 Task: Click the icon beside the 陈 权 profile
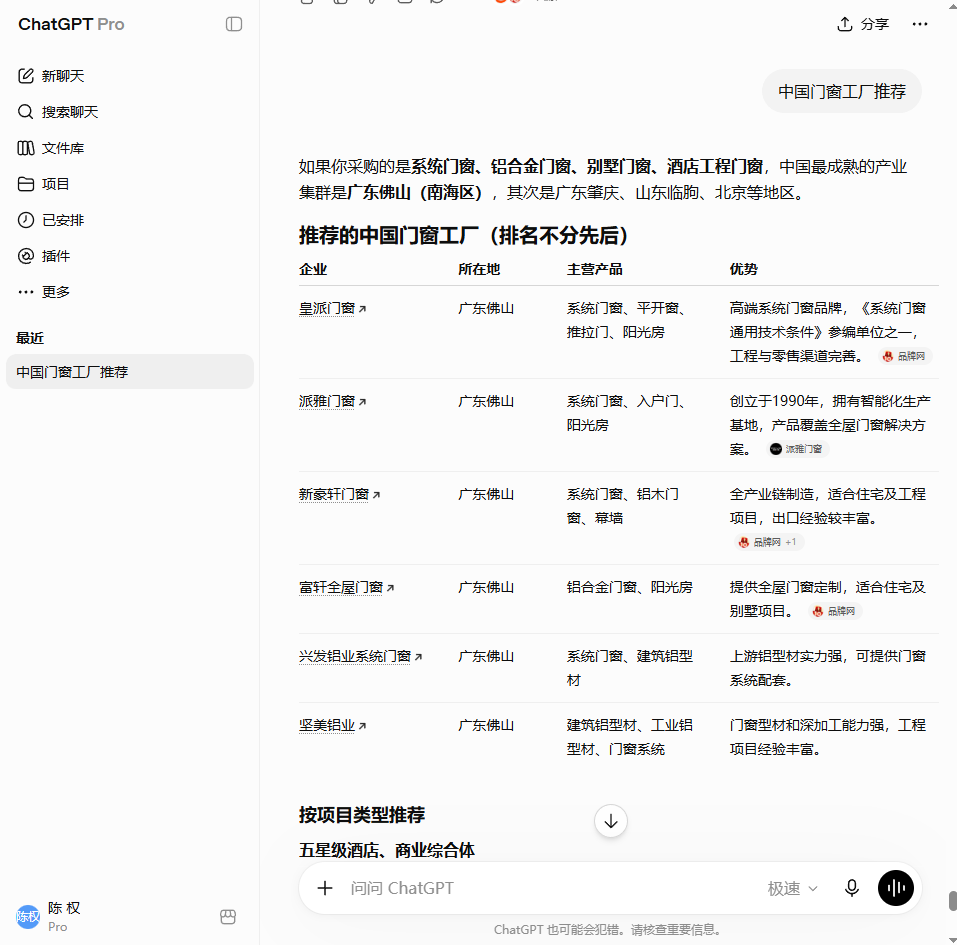[228, 917]
